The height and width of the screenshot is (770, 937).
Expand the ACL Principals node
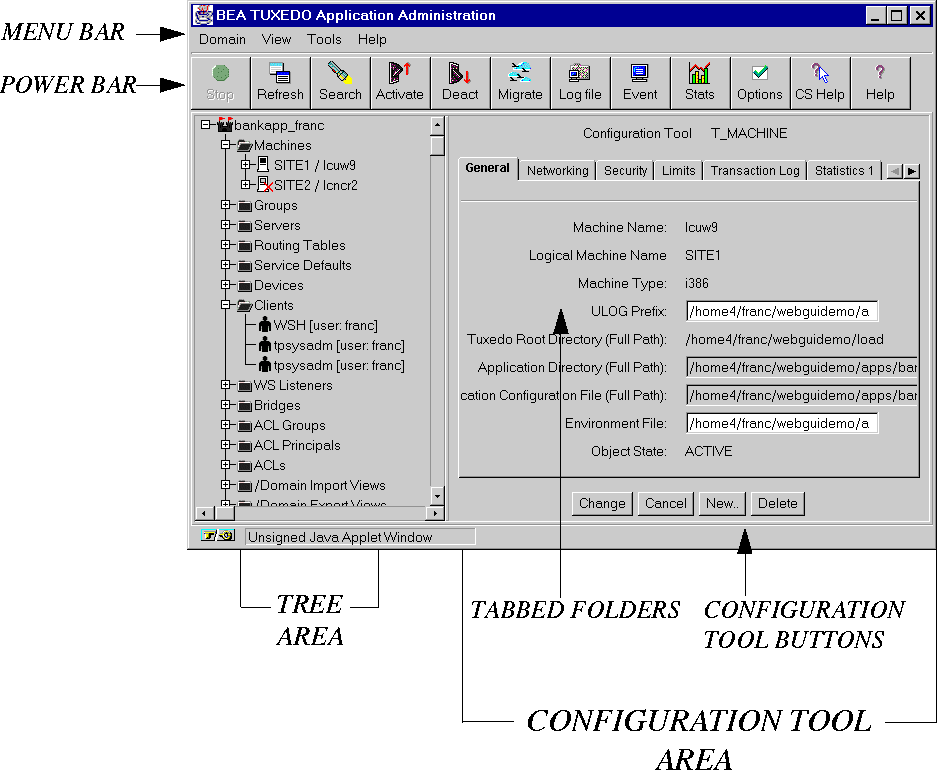point(225,444)
